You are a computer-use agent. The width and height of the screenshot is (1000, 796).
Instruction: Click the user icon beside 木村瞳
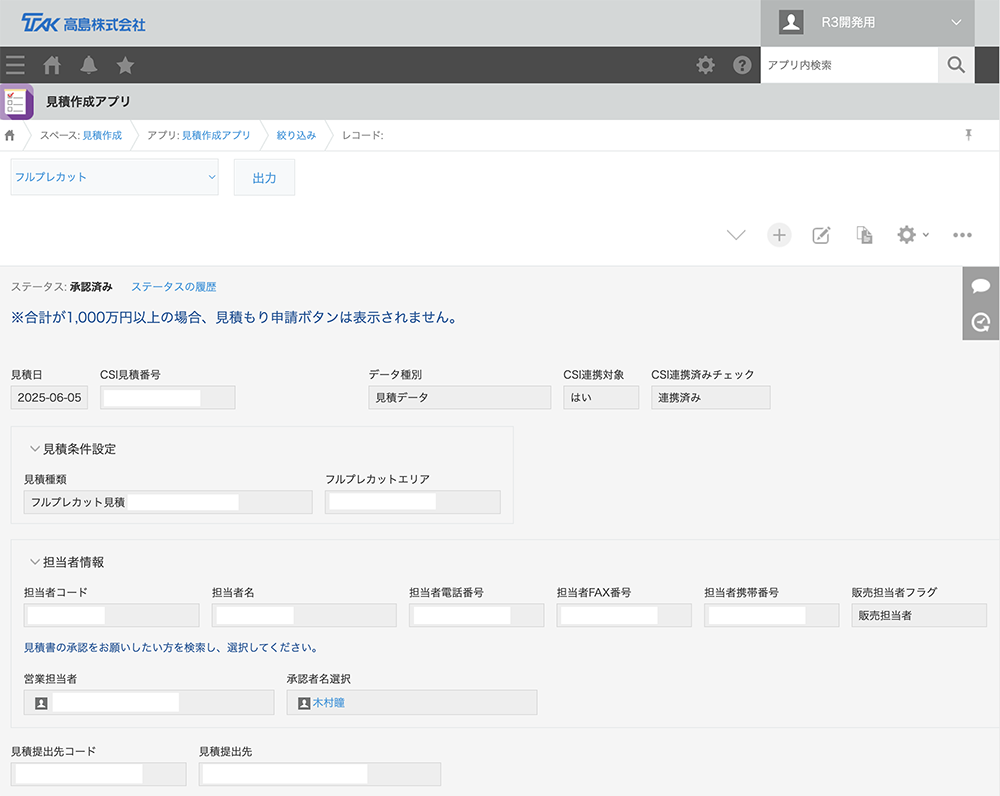click(x=304, y=703)
